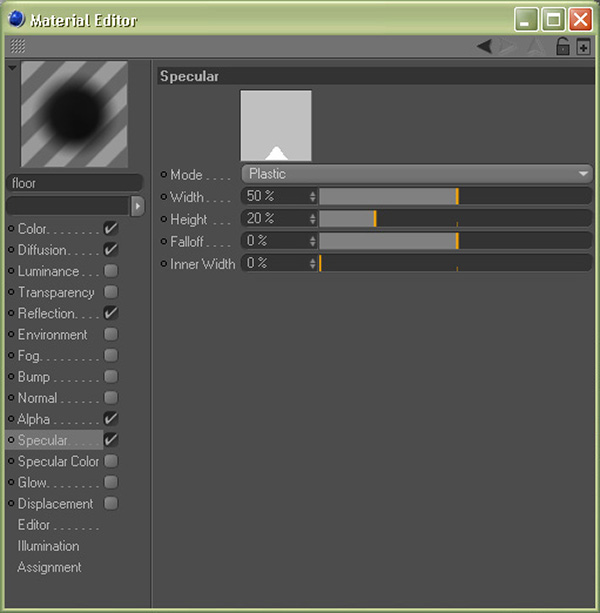Click the Falloff stepper arrows

(x=312, y=241)
